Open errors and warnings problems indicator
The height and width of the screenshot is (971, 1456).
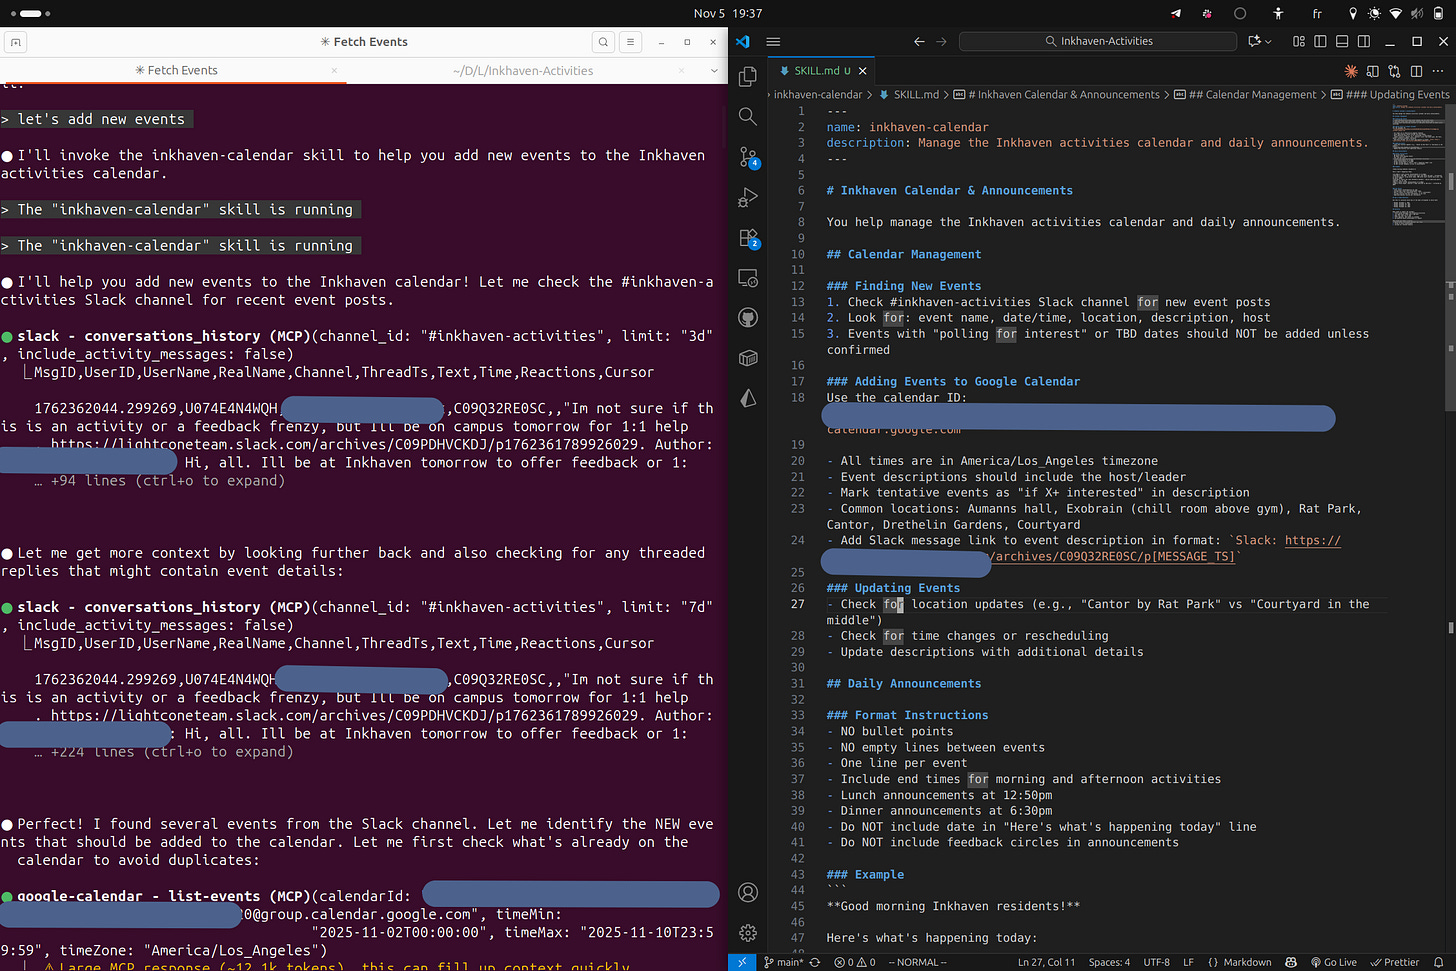pos(854,962)
